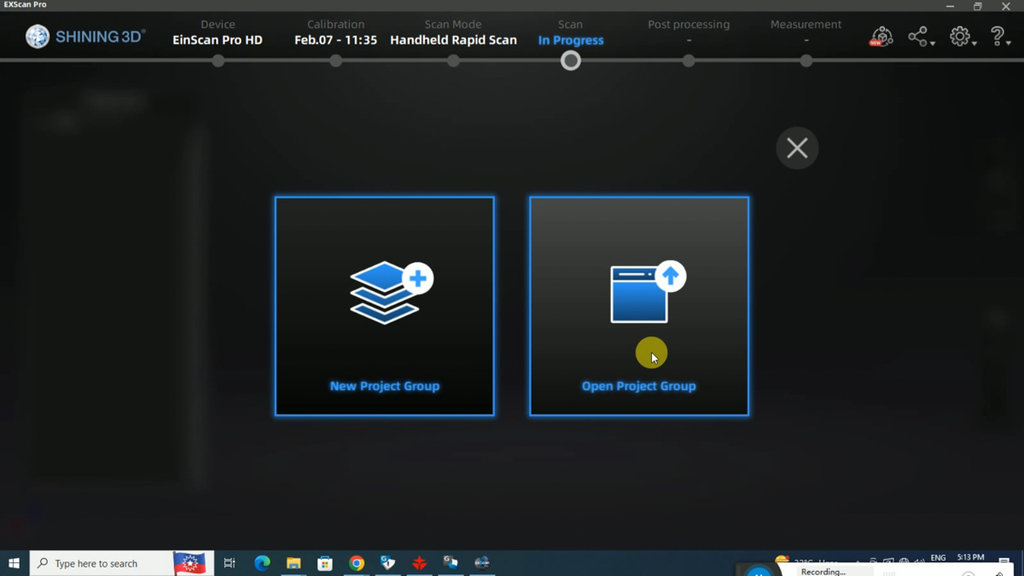Select the Post processing step

pyautogui.click(x=688, y=61)
